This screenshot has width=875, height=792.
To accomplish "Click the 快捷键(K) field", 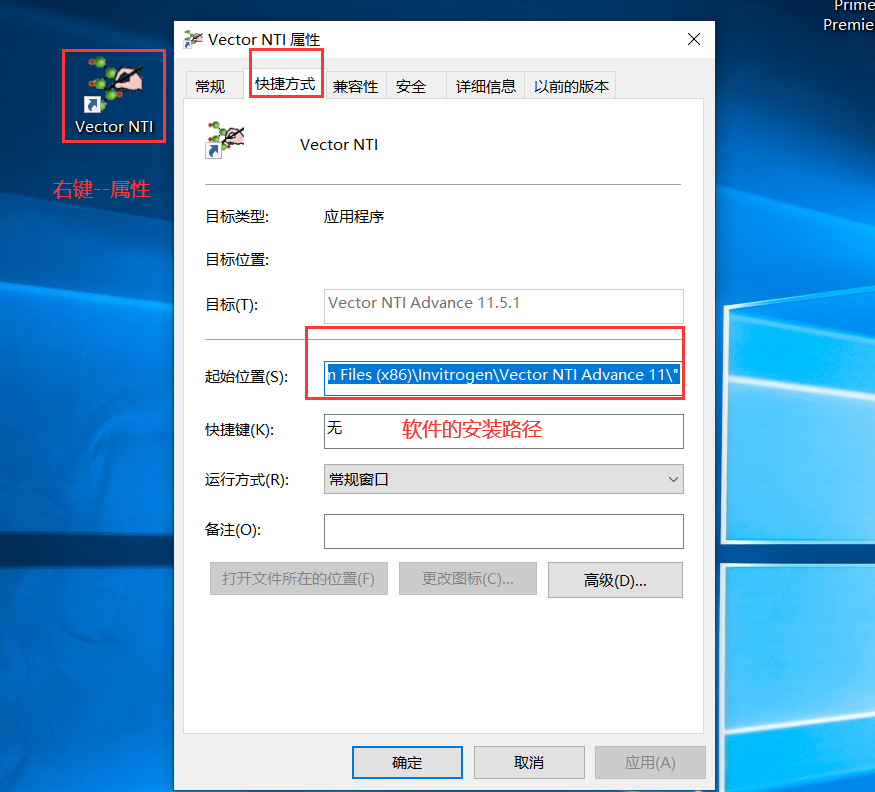I will (503, 431).
